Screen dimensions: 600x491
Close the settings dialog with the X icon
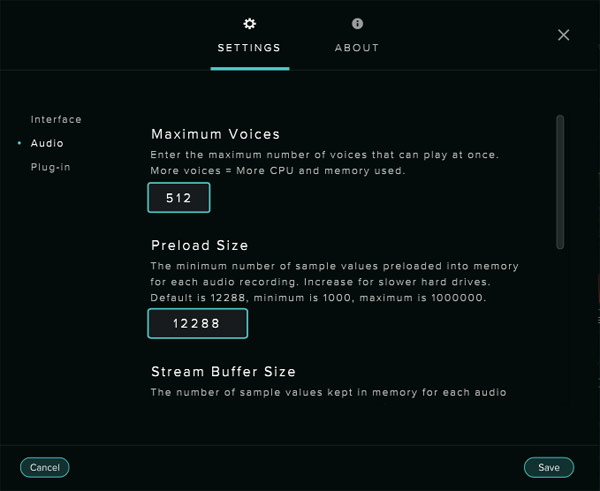(564, 35)
